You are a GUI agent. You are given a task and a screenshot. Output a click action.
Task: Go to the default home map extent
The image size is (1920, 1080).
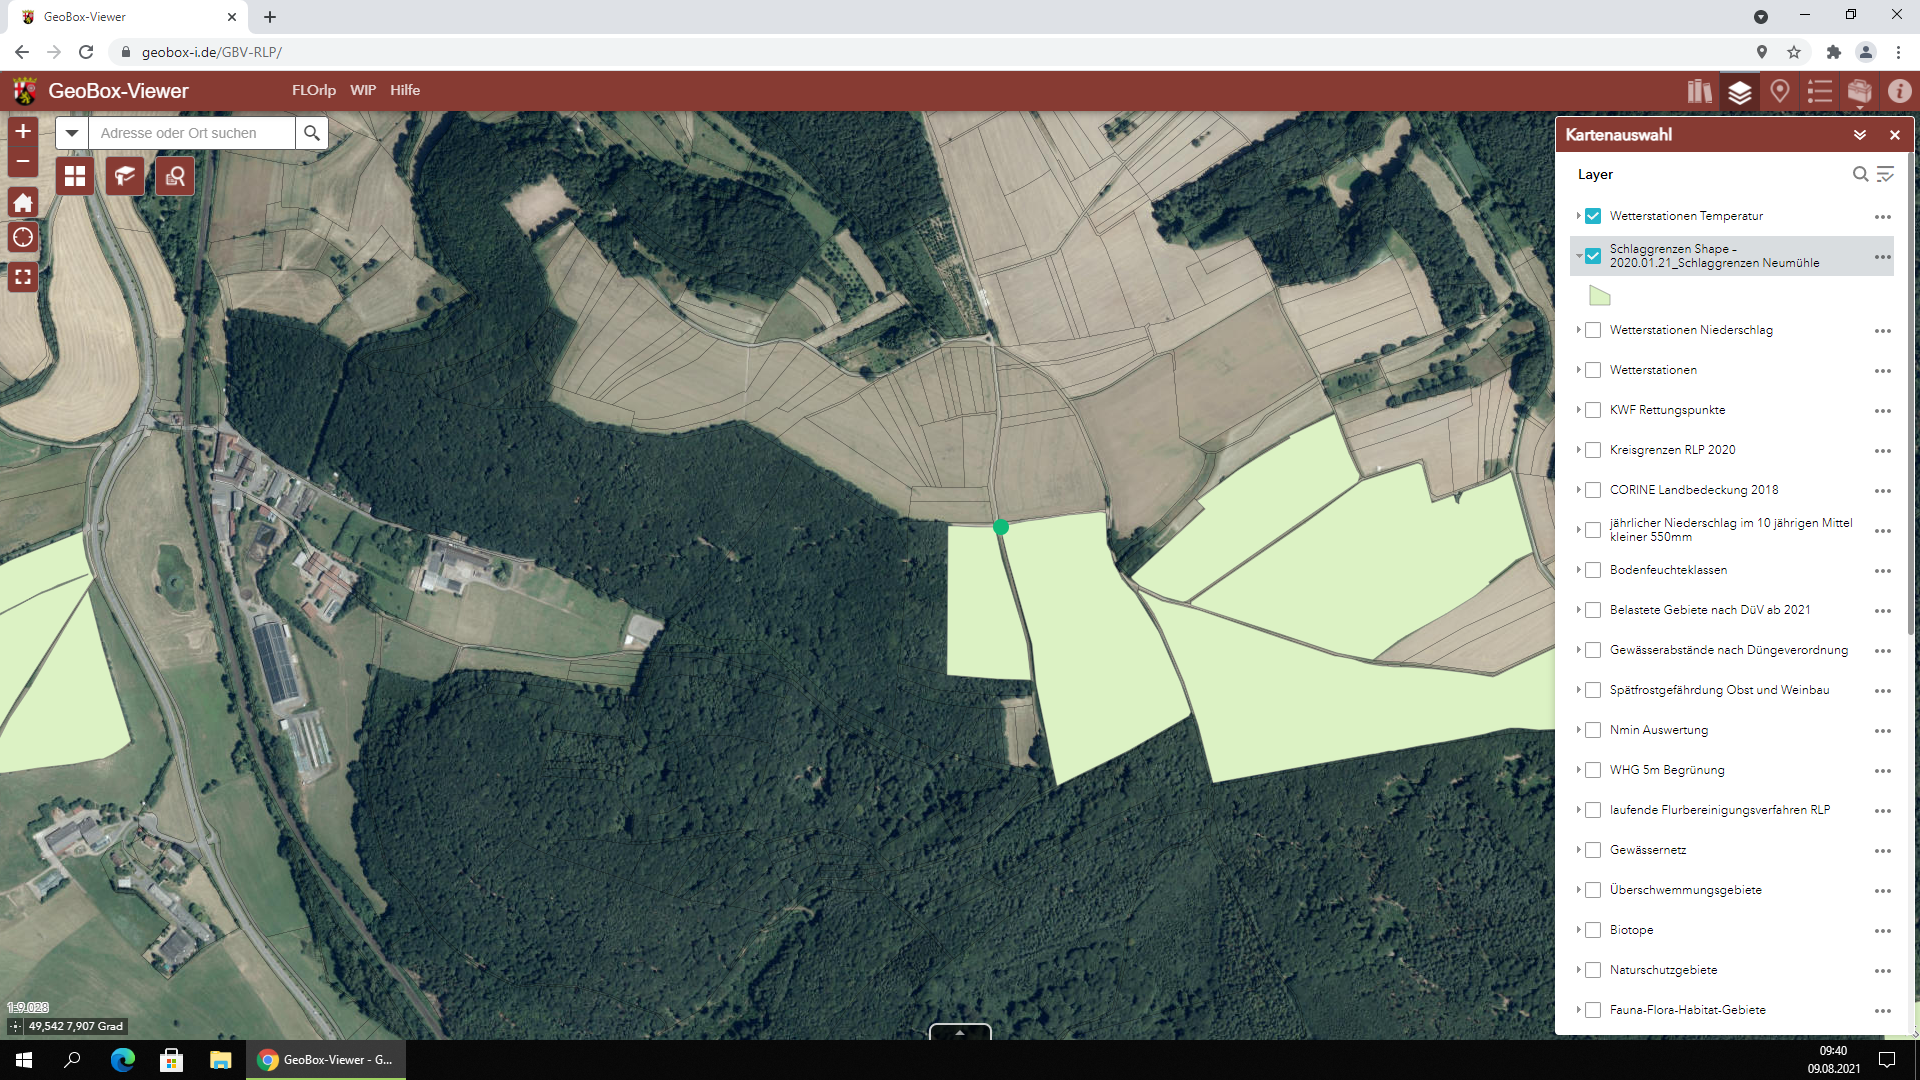(x=23, y=203)
